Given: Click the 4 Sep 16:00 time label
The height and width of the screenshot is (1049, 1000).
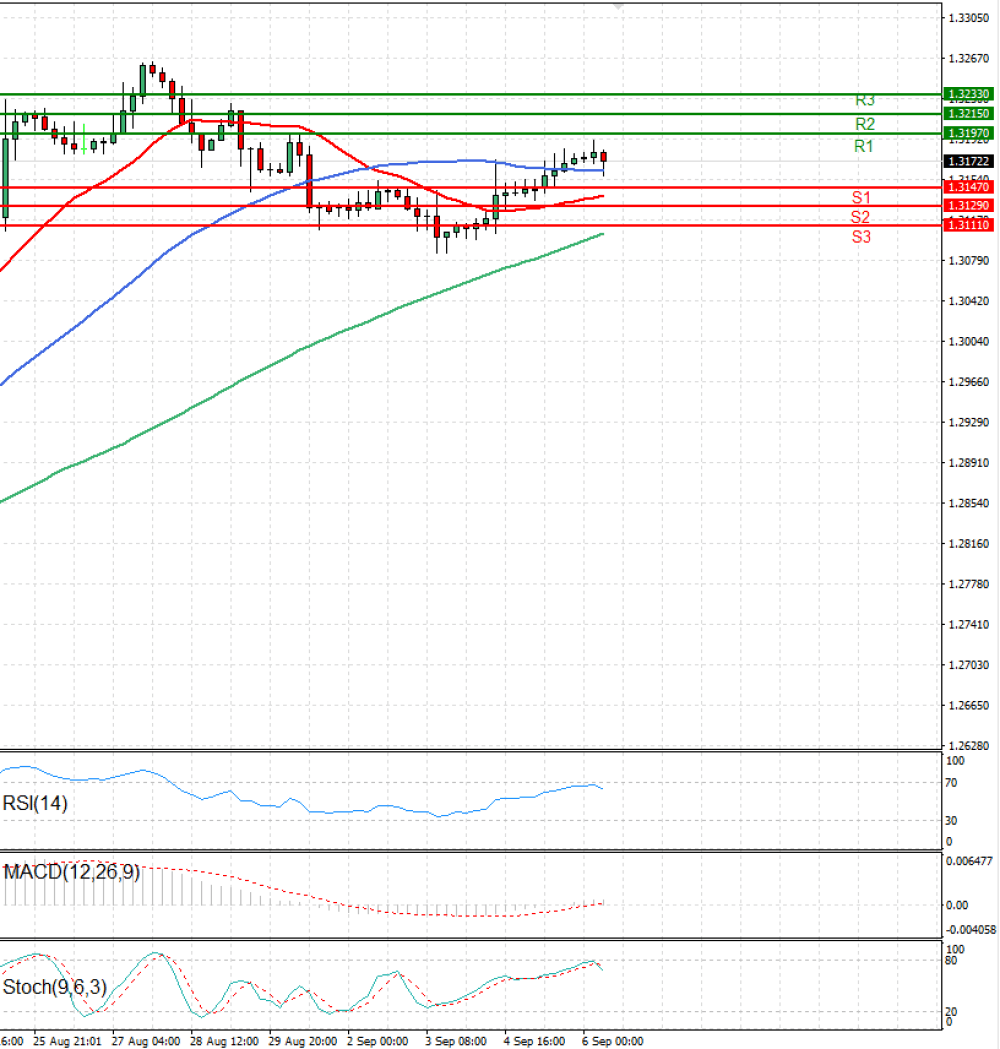Looking at the screenshot, I should coord(534,1042).
